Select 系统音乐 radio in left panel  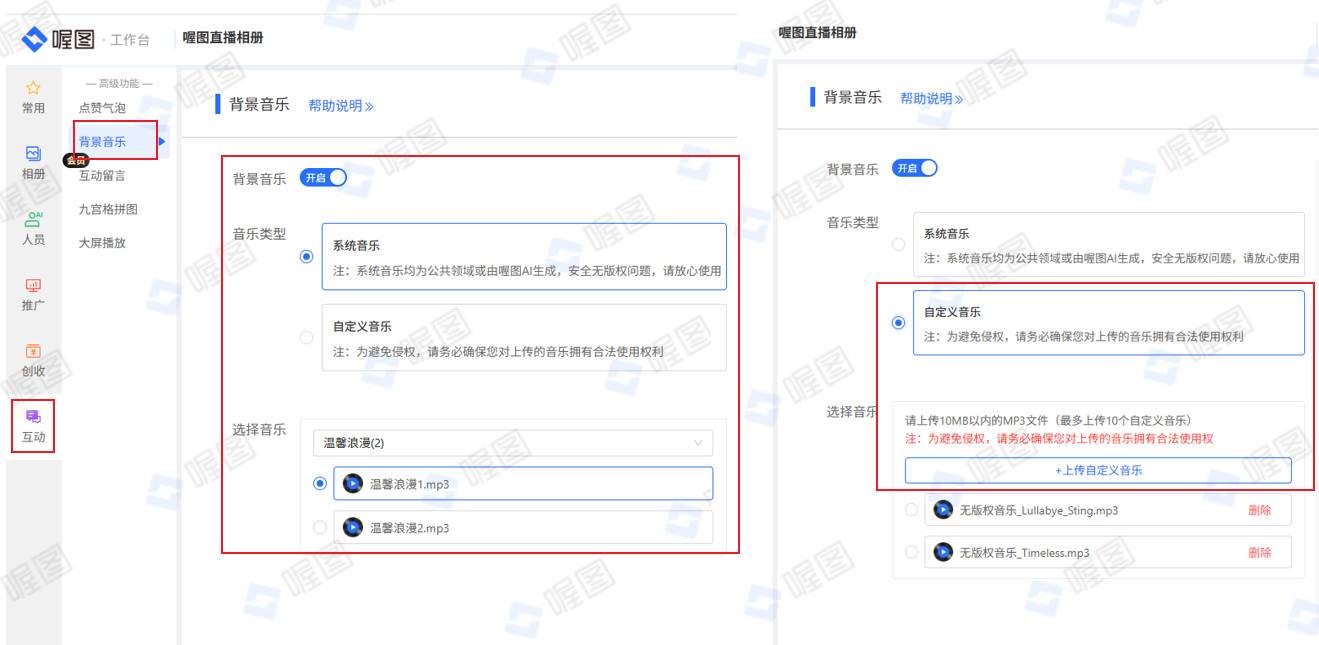click(x=307, y=257)
